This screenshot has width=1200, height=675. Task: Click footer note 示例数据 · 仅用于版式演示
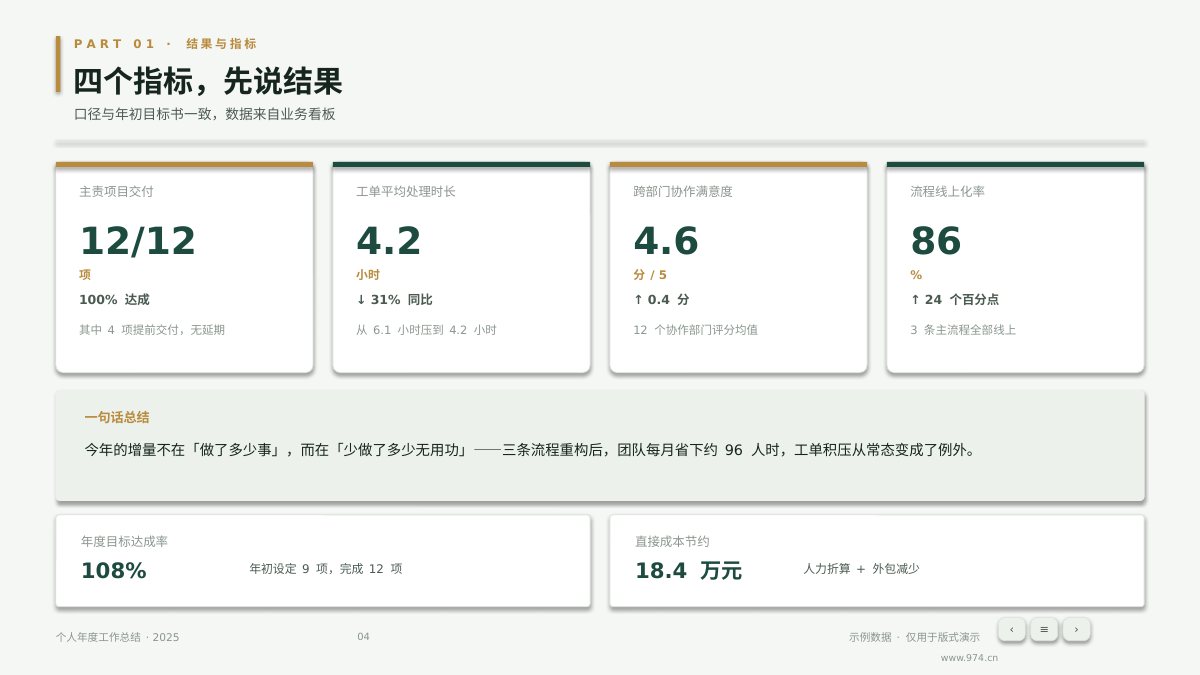click(x=914, y=637)
